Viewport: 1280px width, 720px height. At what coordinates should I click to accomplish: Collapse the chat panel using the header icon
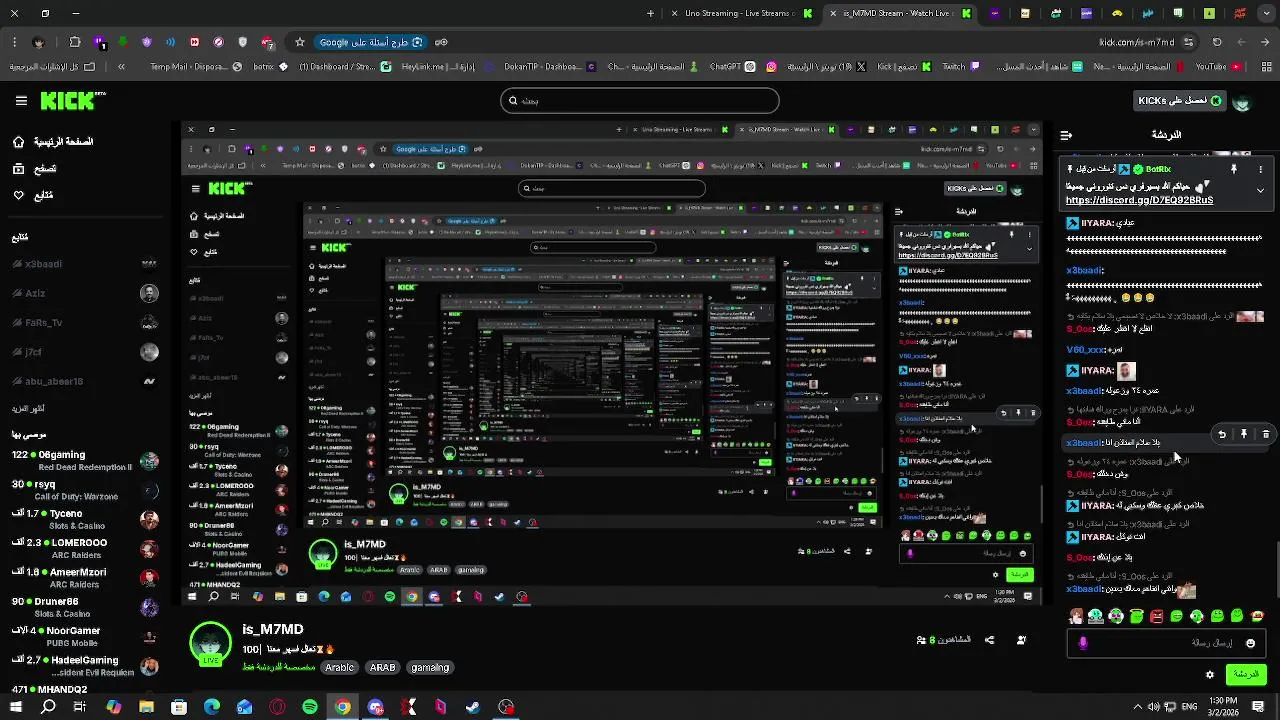click(1066, 135)
